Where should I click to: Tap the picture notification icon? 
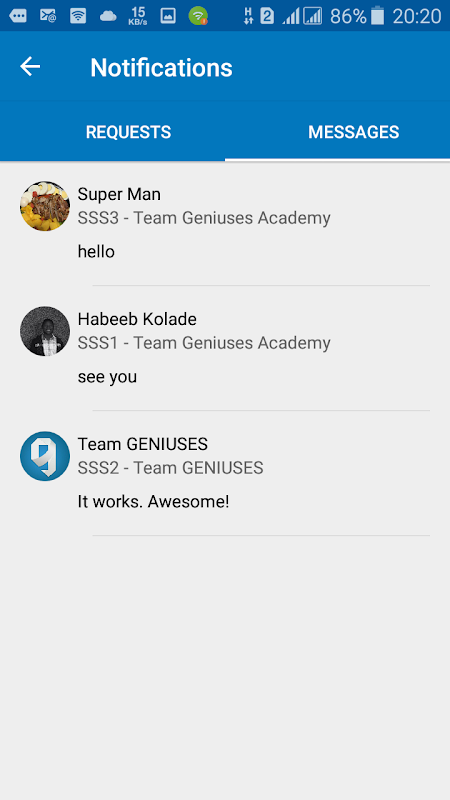point(168,16)
